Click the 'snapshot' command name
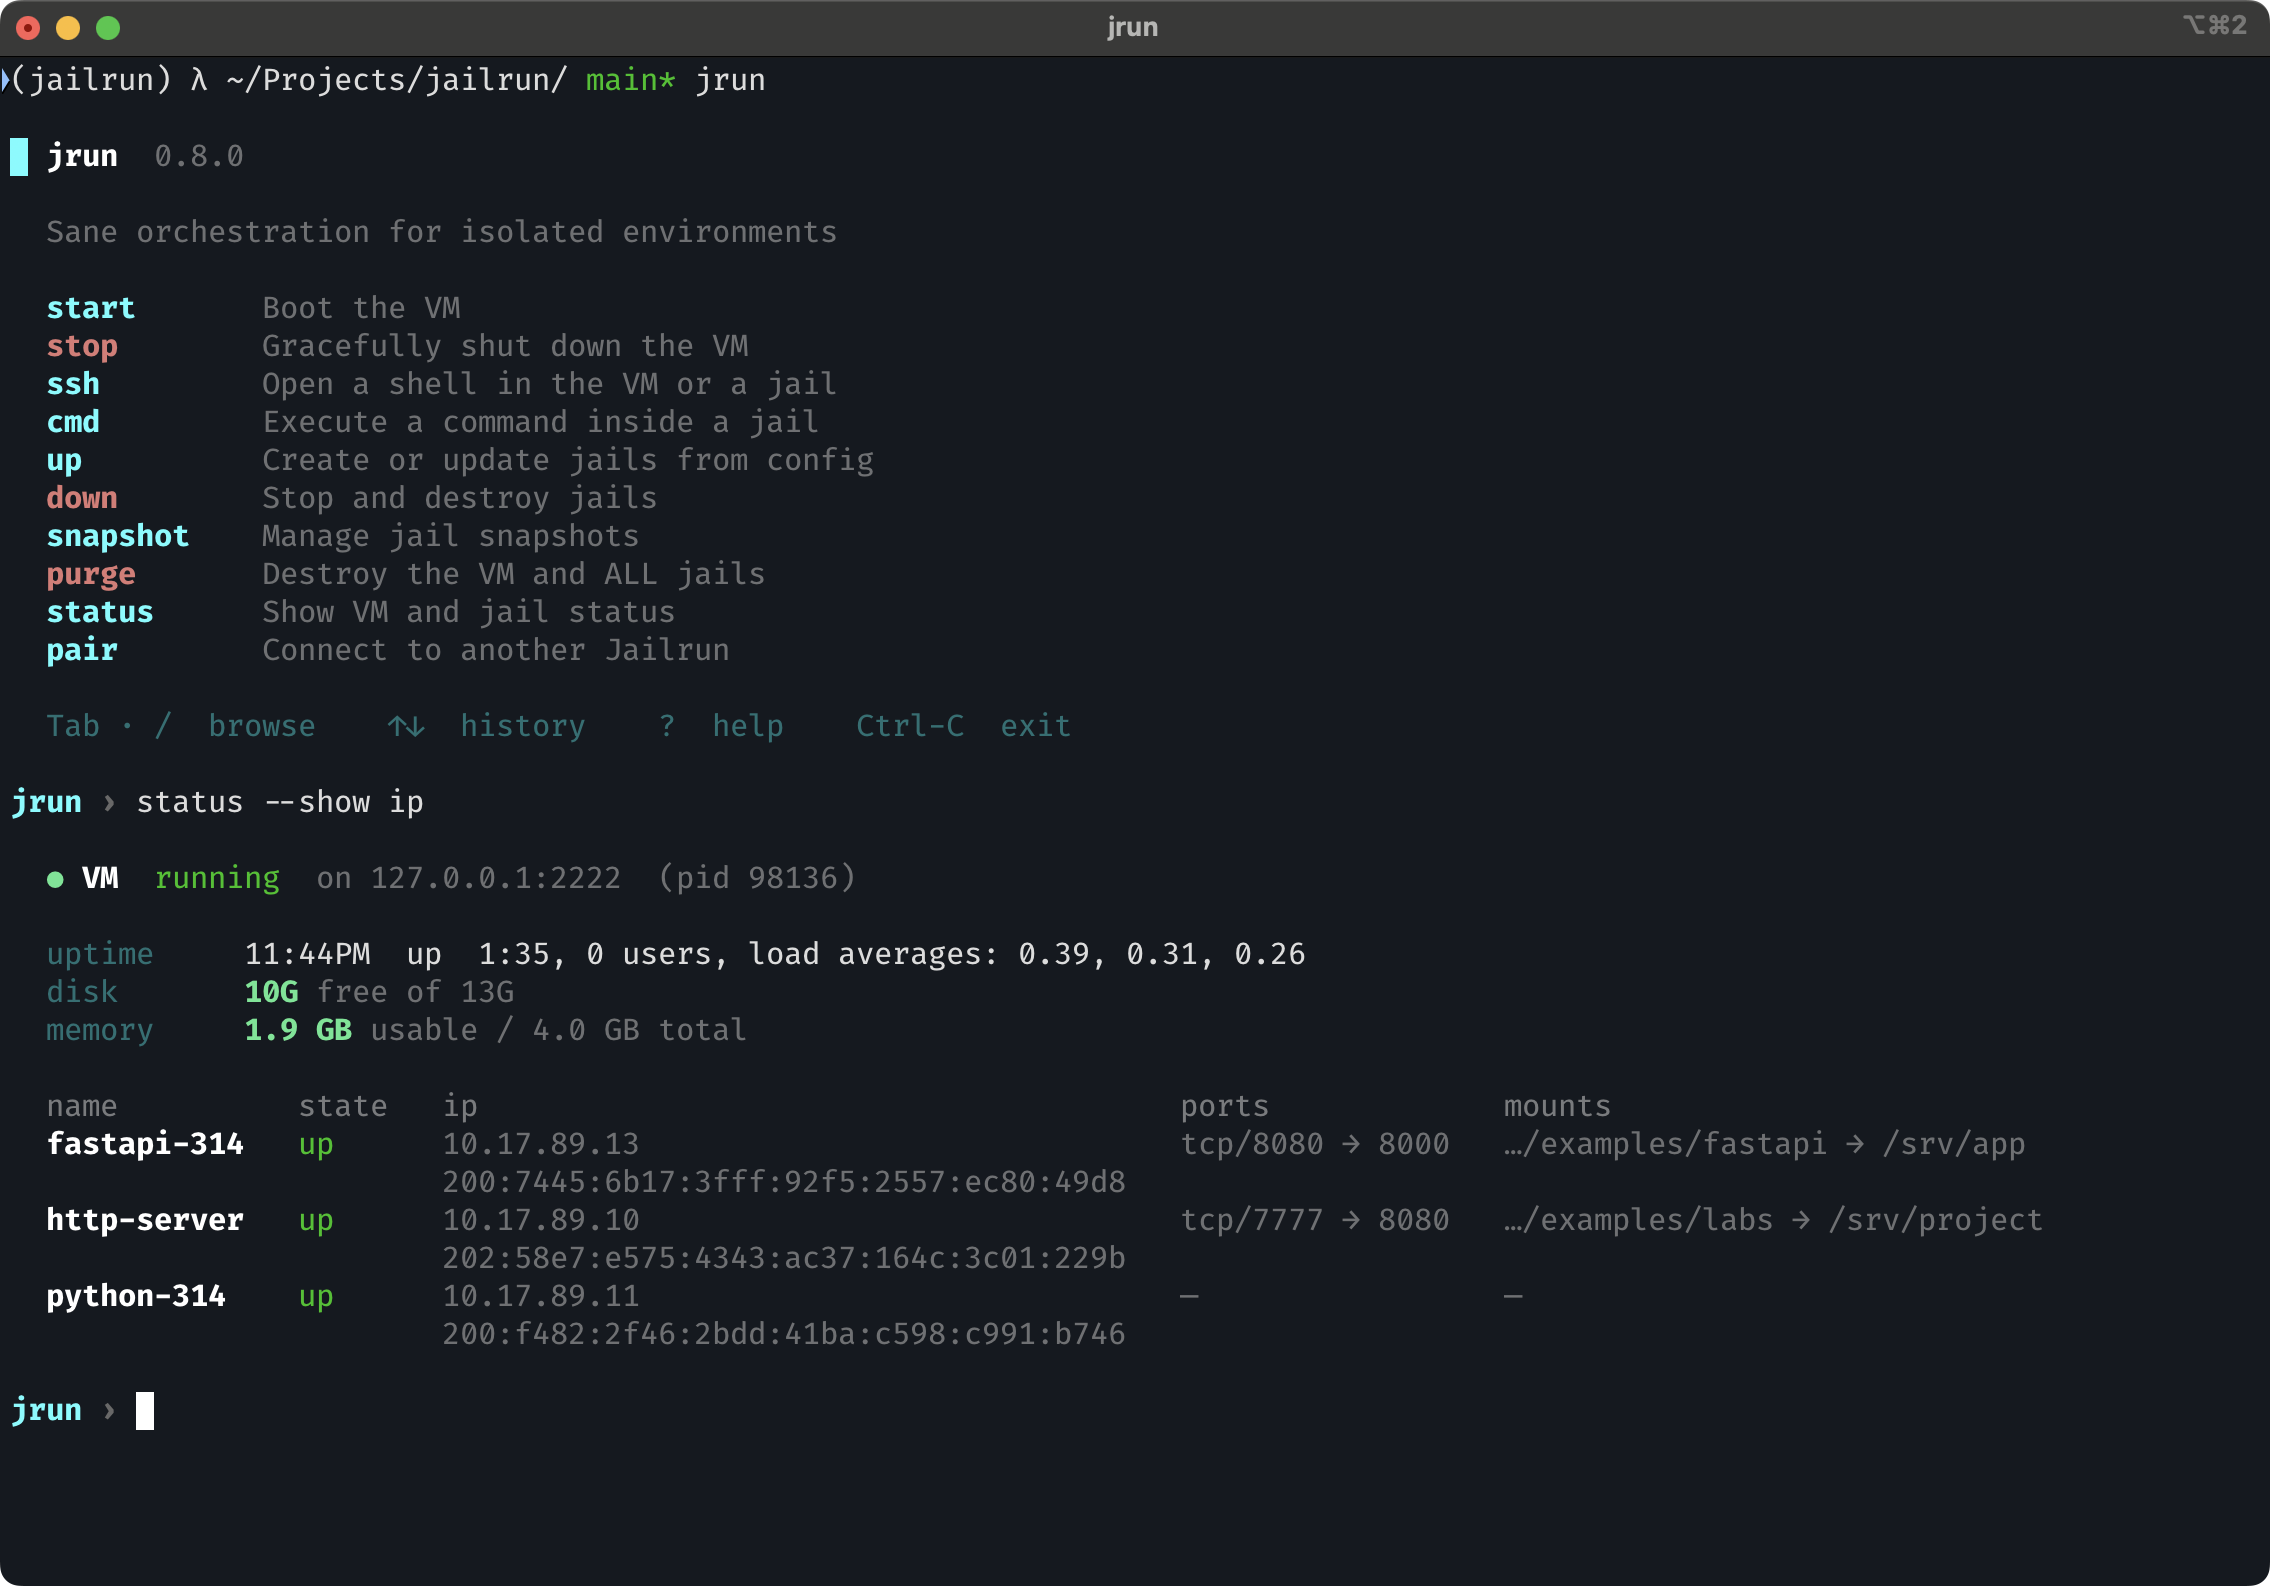The width and height of the screenshot is (2270, 1586). [x=118, y=536]
